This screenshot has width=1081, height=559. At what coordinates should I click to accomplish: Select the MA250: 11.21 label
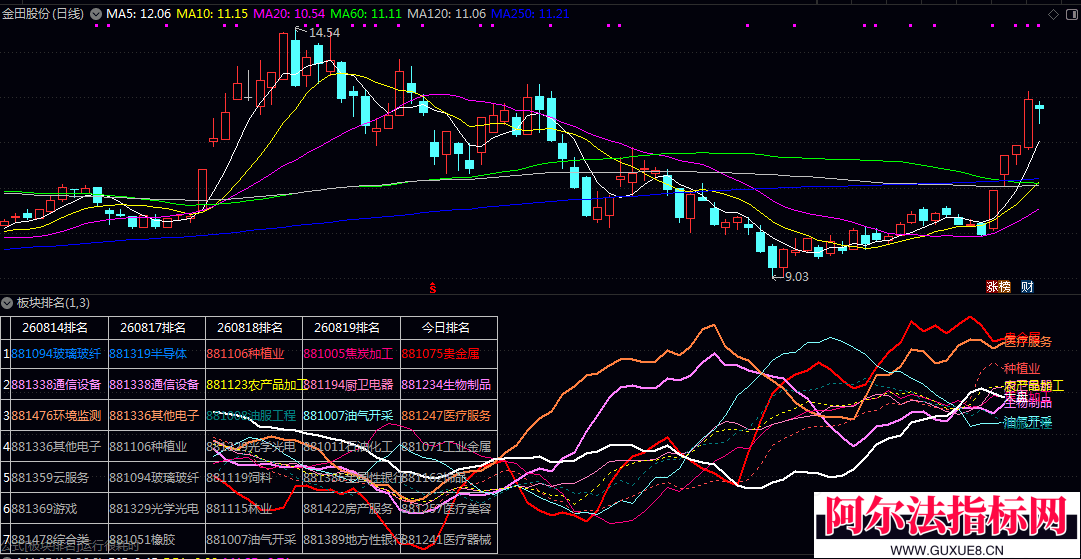click(531, 14)
